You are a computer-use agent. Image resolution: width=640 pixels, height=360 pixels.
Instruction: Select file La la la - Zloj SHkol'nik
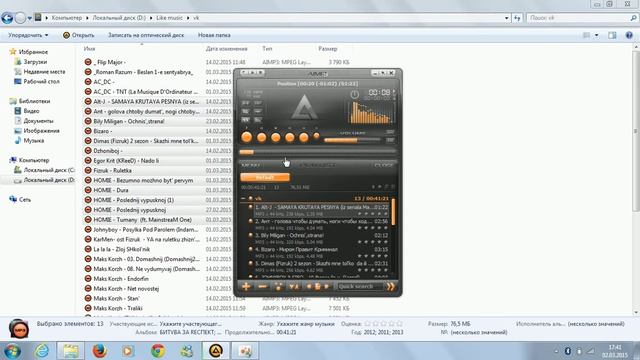coord(117,249)
